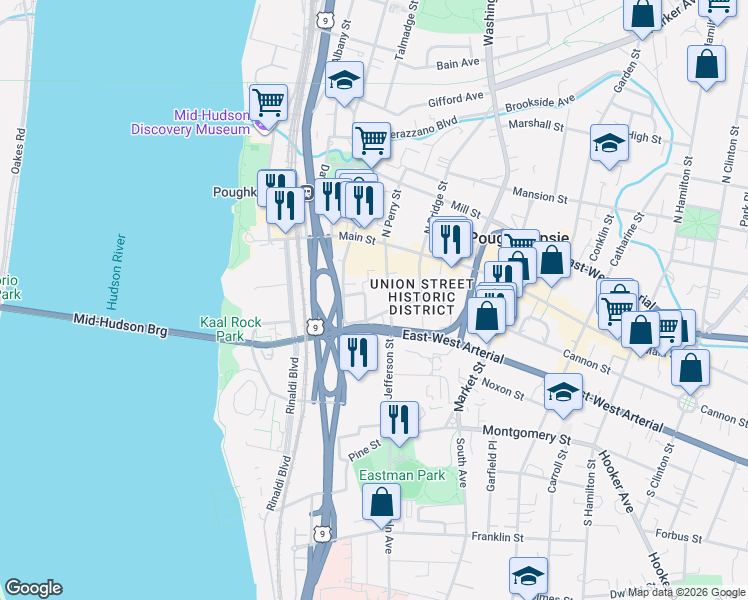Select the Route 9 shield at top of map

pos(325,20)
